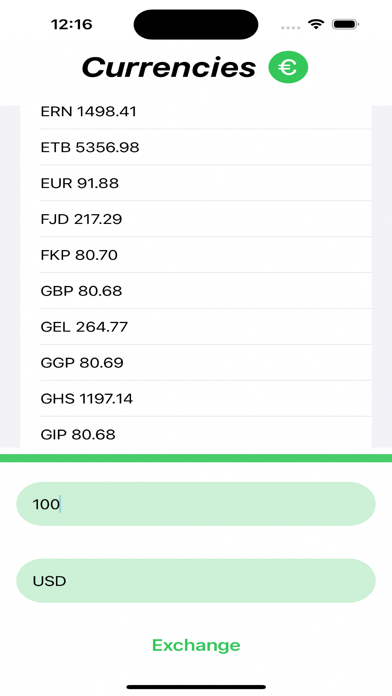Tap the GHS 1197.14 row
The height and width of the screenshot is (696, 392).
pos(196,399)
